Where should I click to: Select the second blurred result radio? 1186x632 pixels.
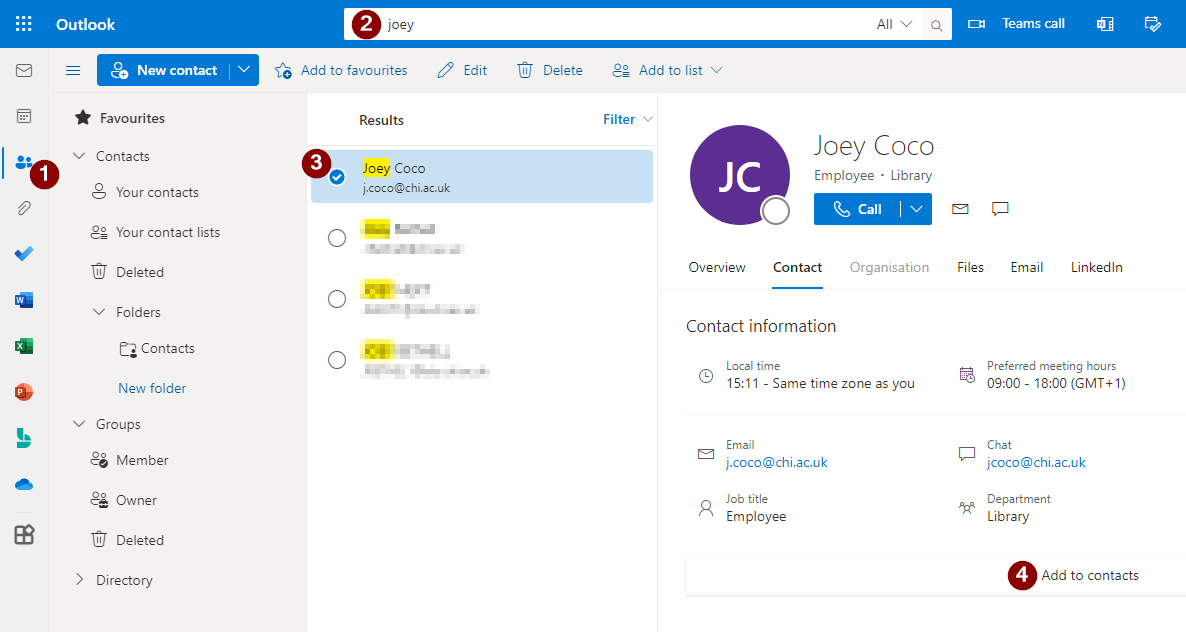tap(337, 238)
